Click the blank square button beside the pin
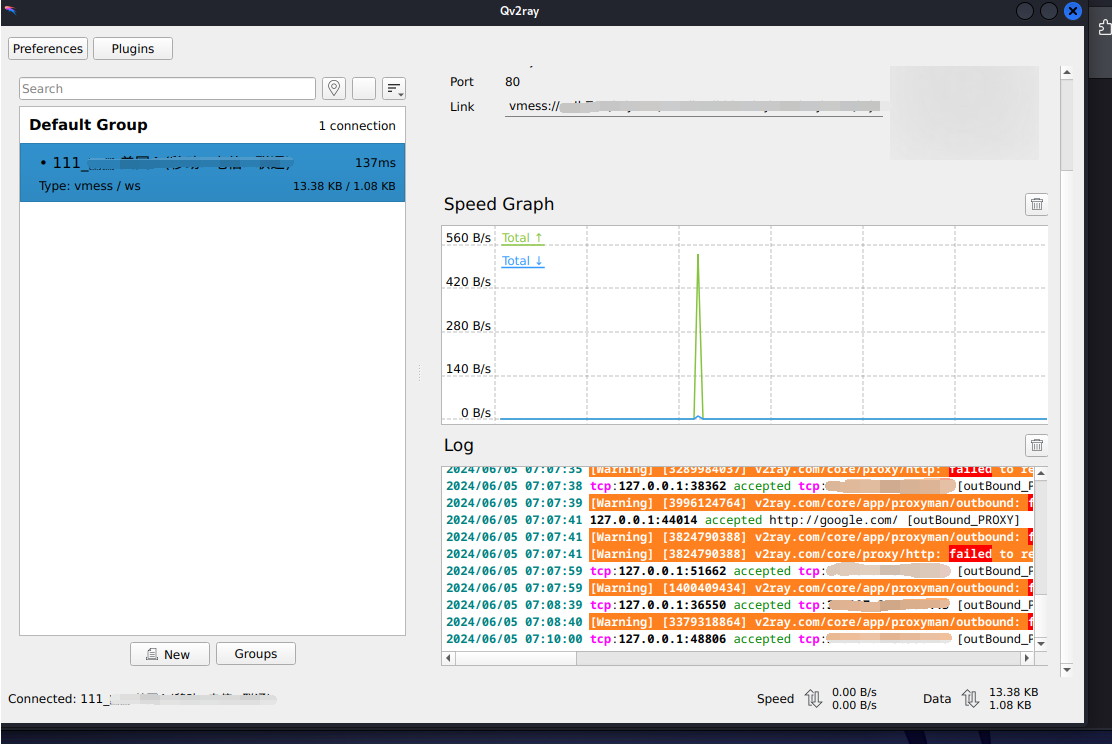1112x744 pixels. [x=364, y=88]
